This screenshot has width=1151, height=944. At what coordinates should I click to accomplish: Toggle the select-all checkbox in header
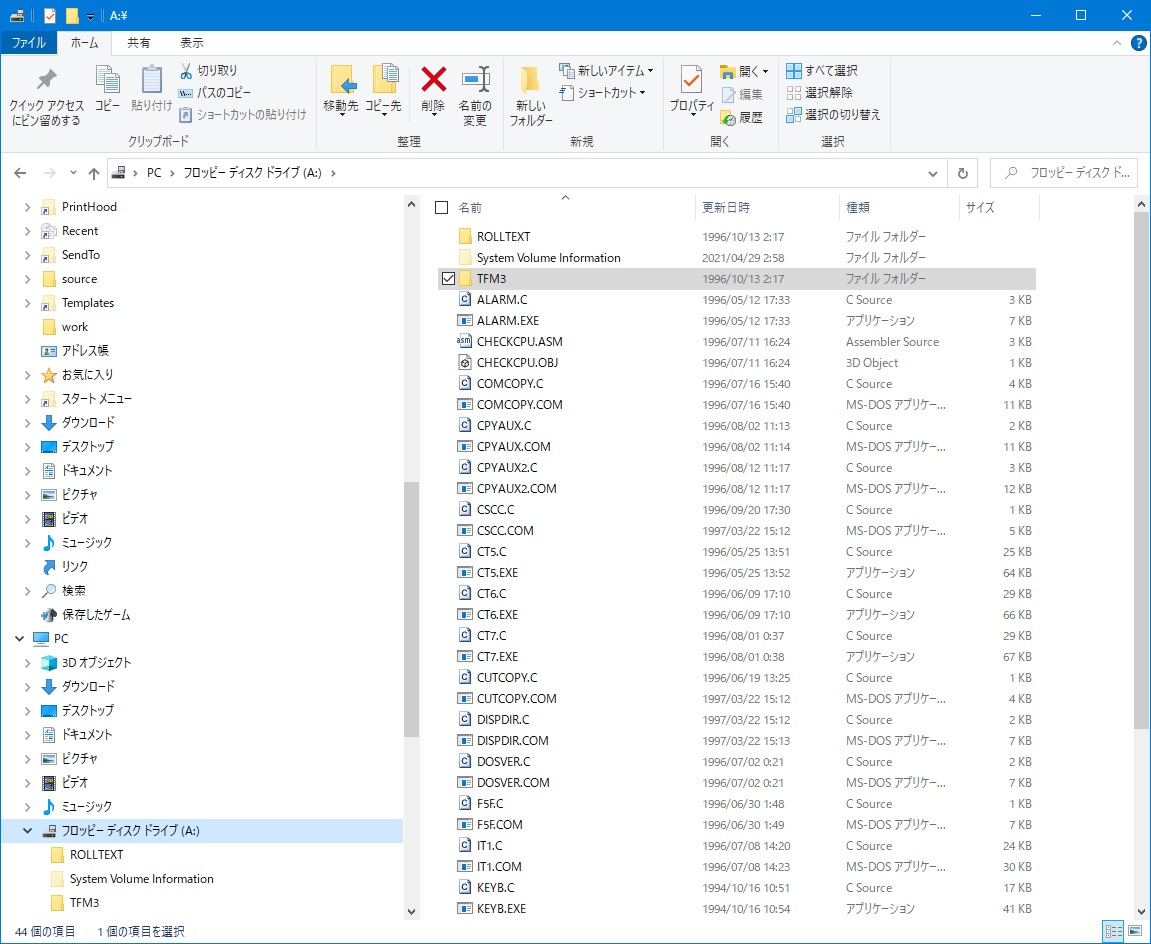click(441, 208)
